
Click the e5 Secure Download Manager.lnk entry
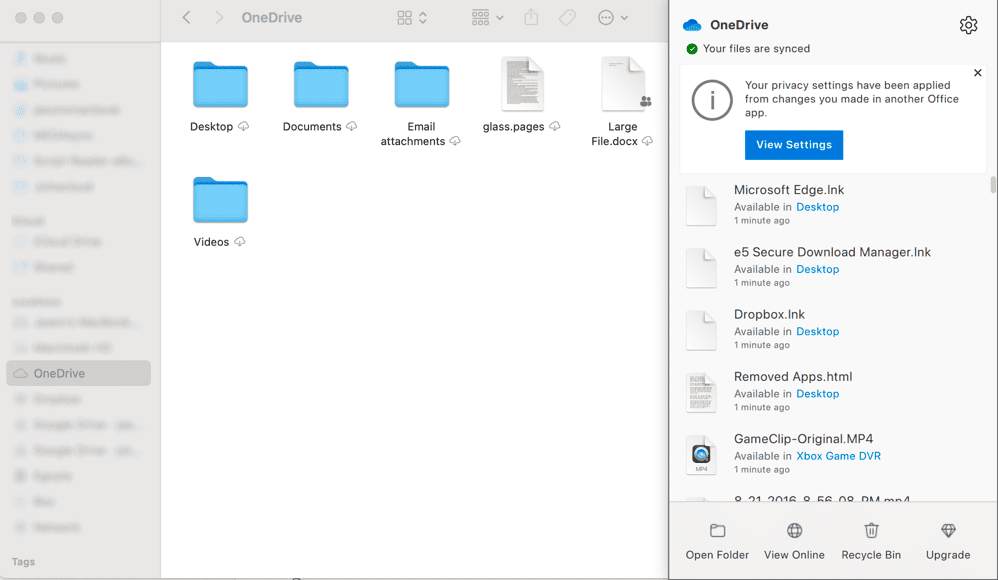click(x=833, y=267)
